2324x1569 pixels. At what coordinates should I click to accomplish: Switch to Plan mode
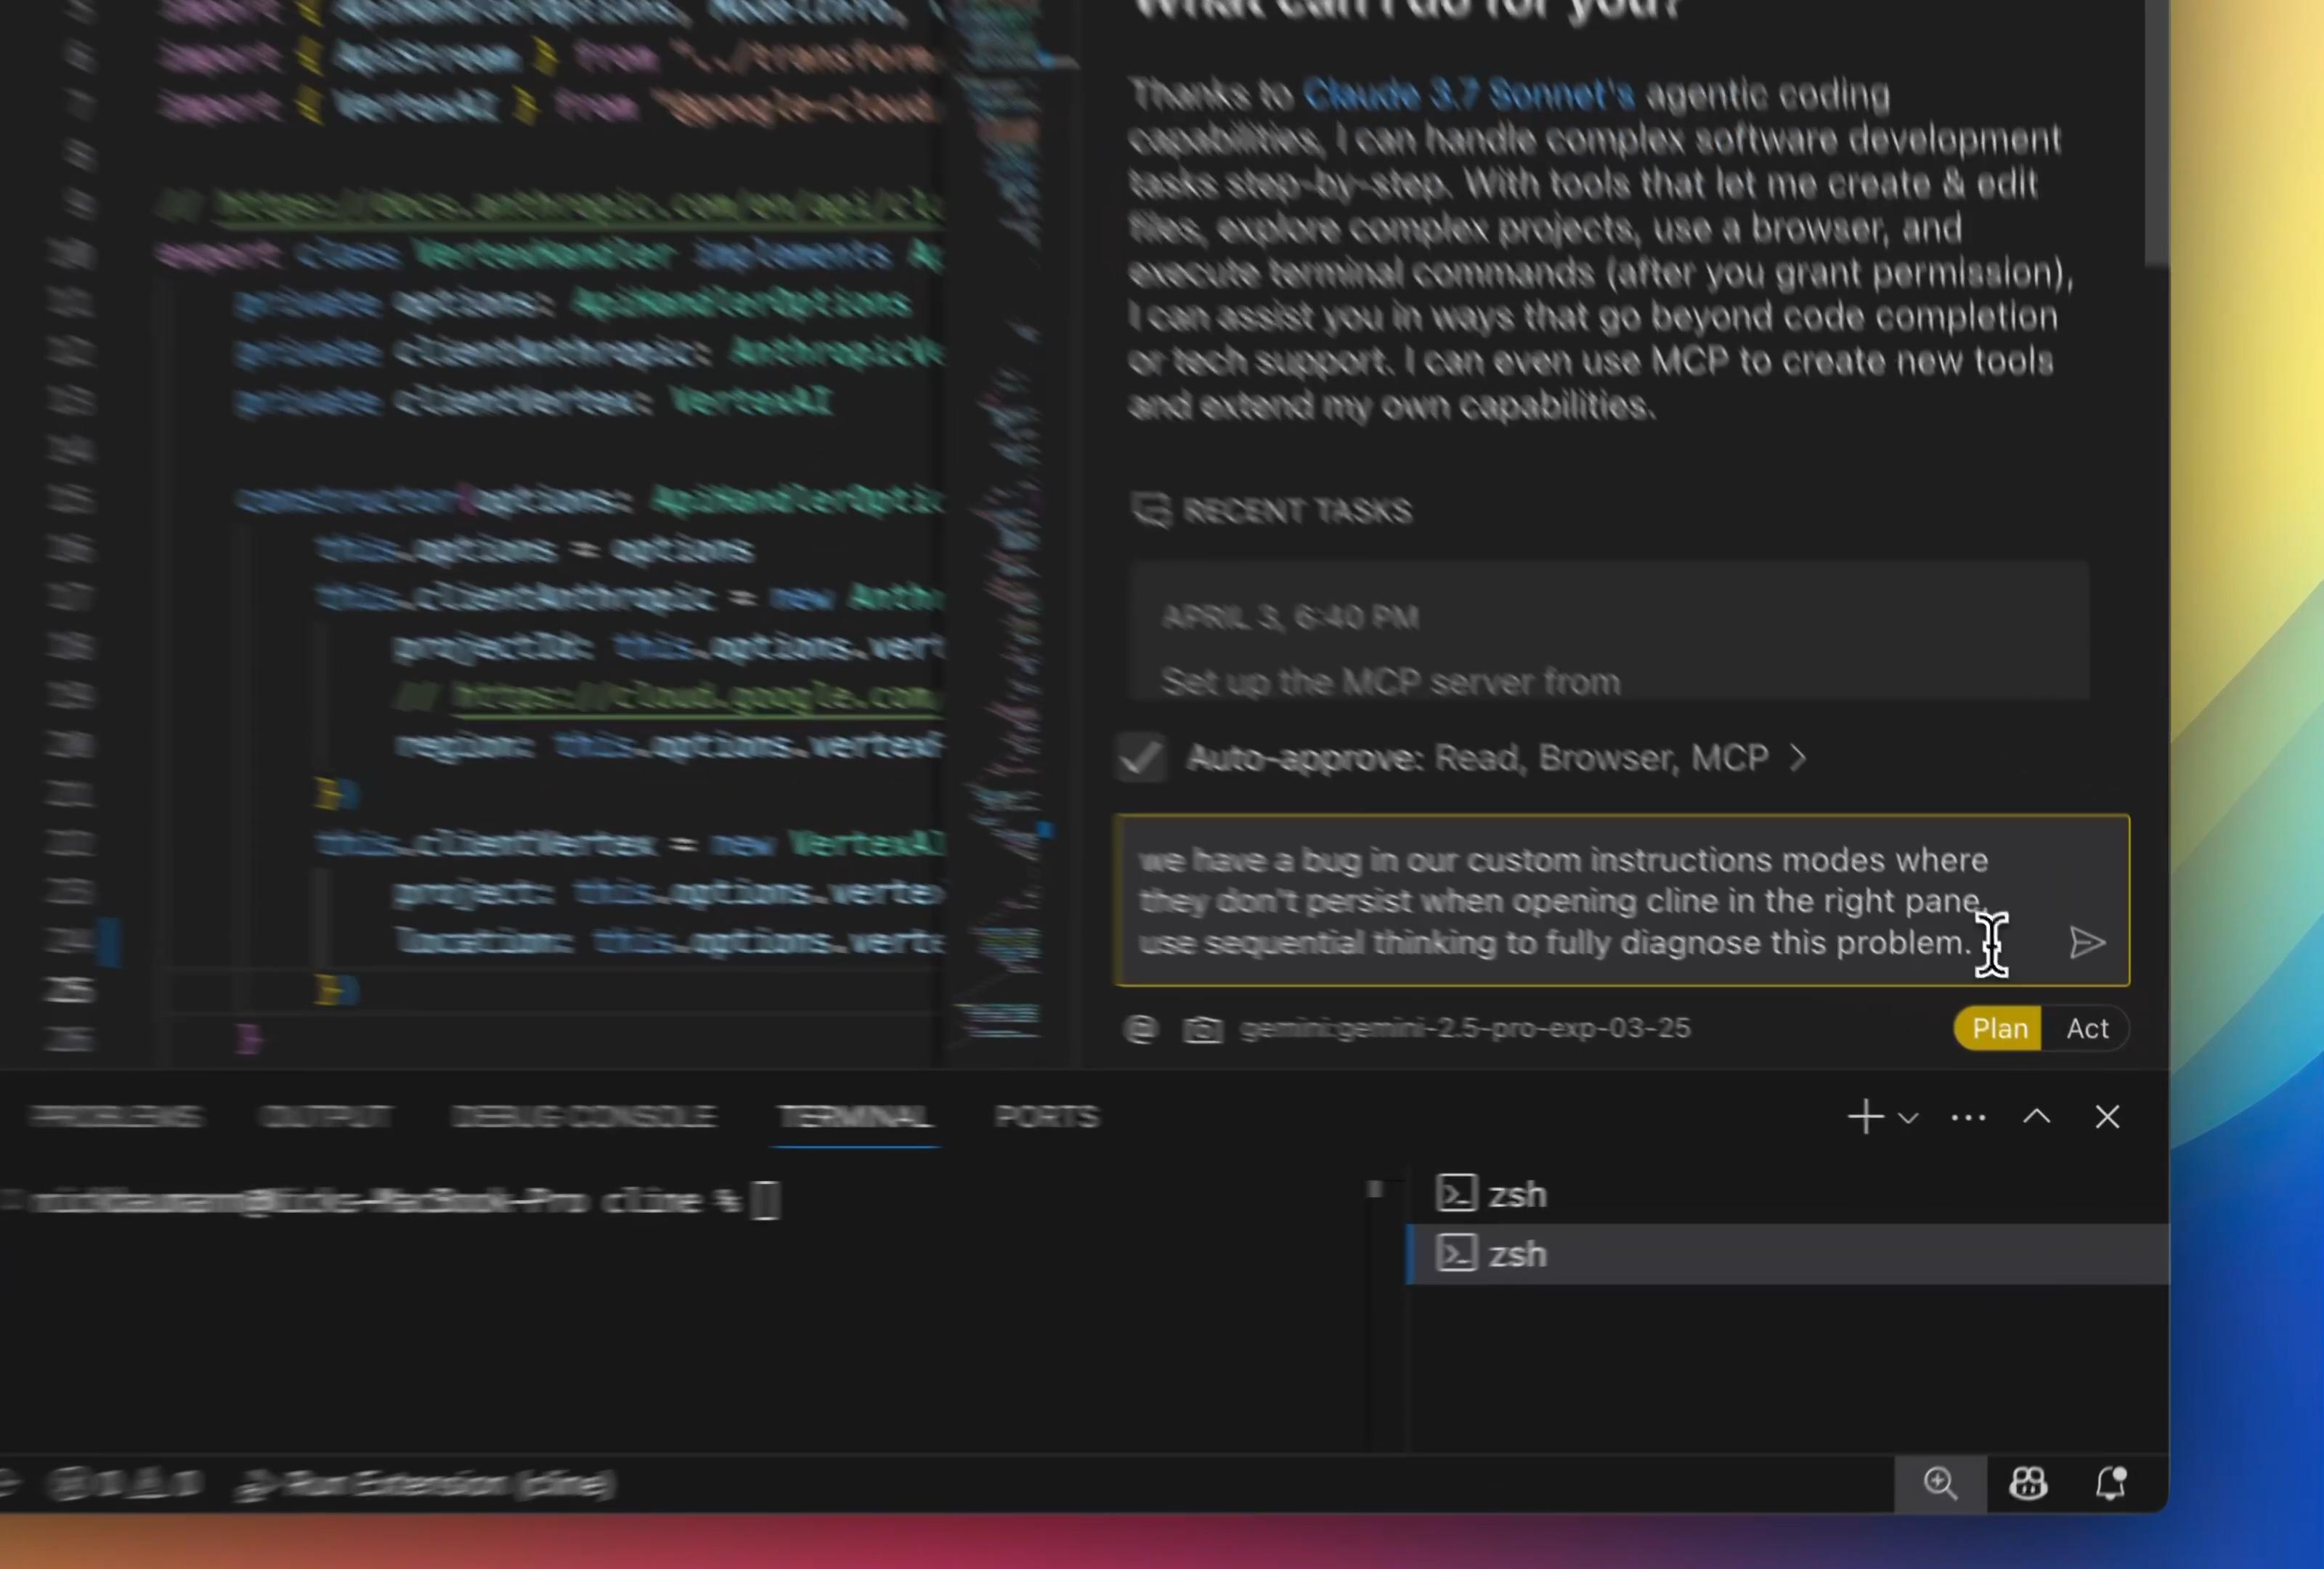pos(1999,1029)
